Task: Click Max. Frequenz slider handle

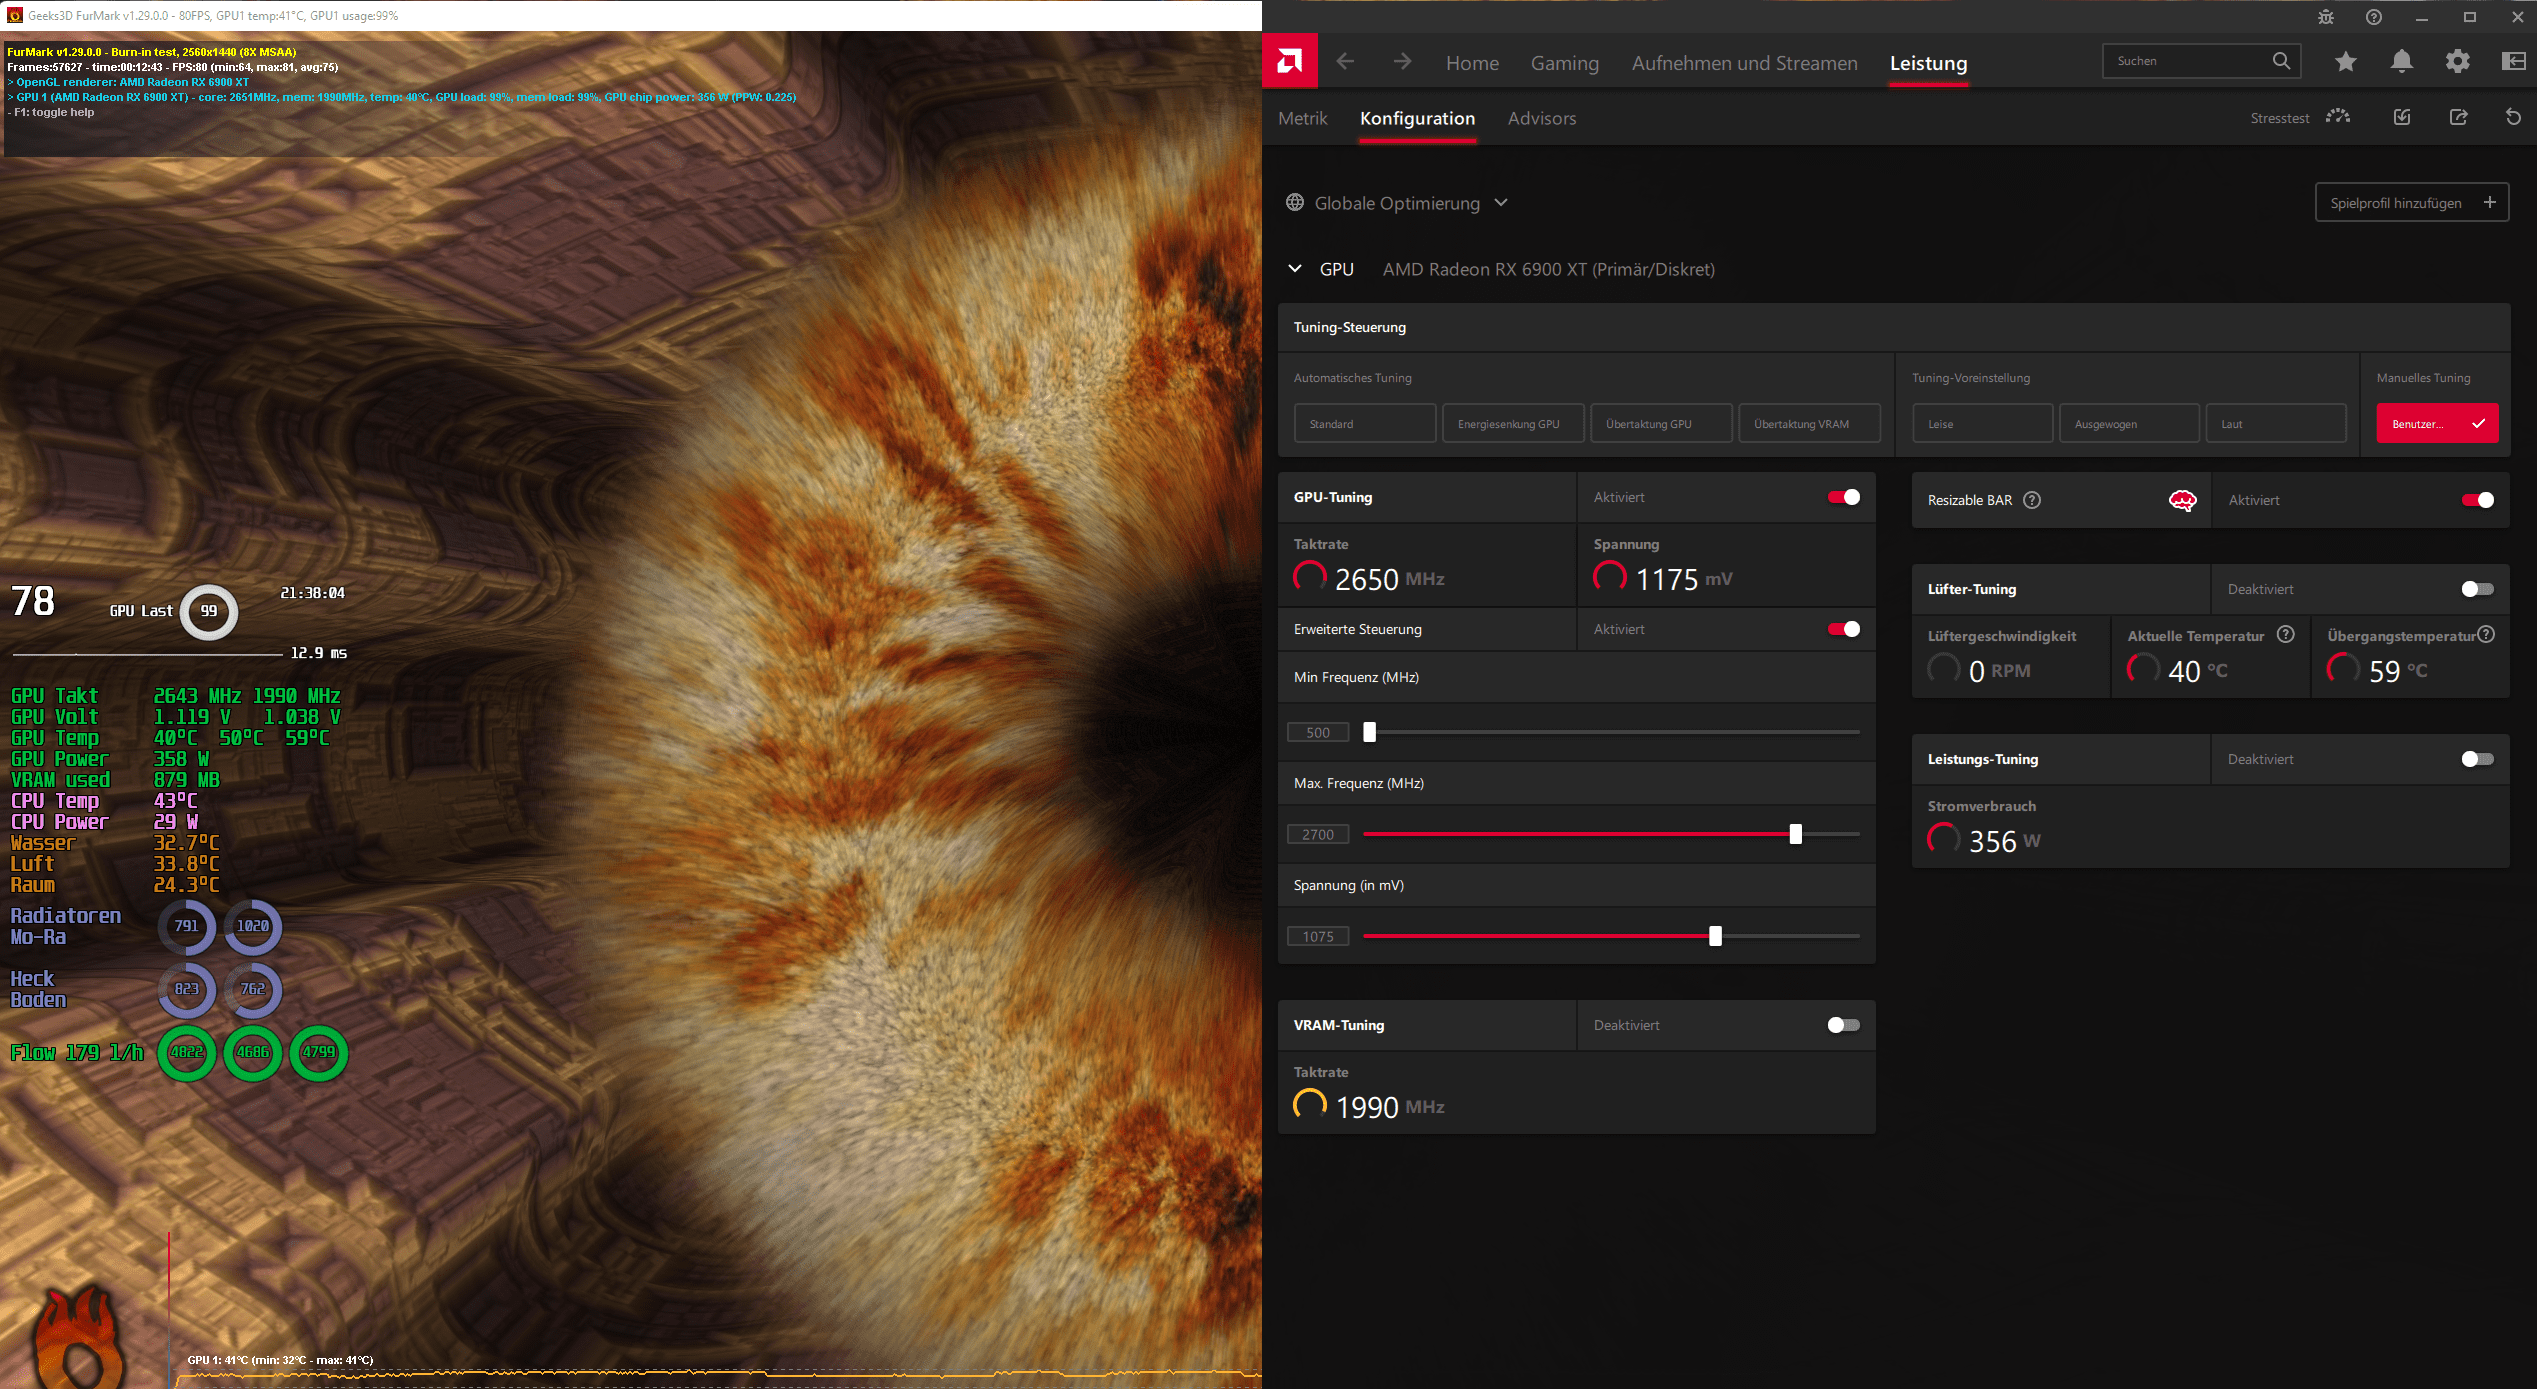Action: [1795, 834]
